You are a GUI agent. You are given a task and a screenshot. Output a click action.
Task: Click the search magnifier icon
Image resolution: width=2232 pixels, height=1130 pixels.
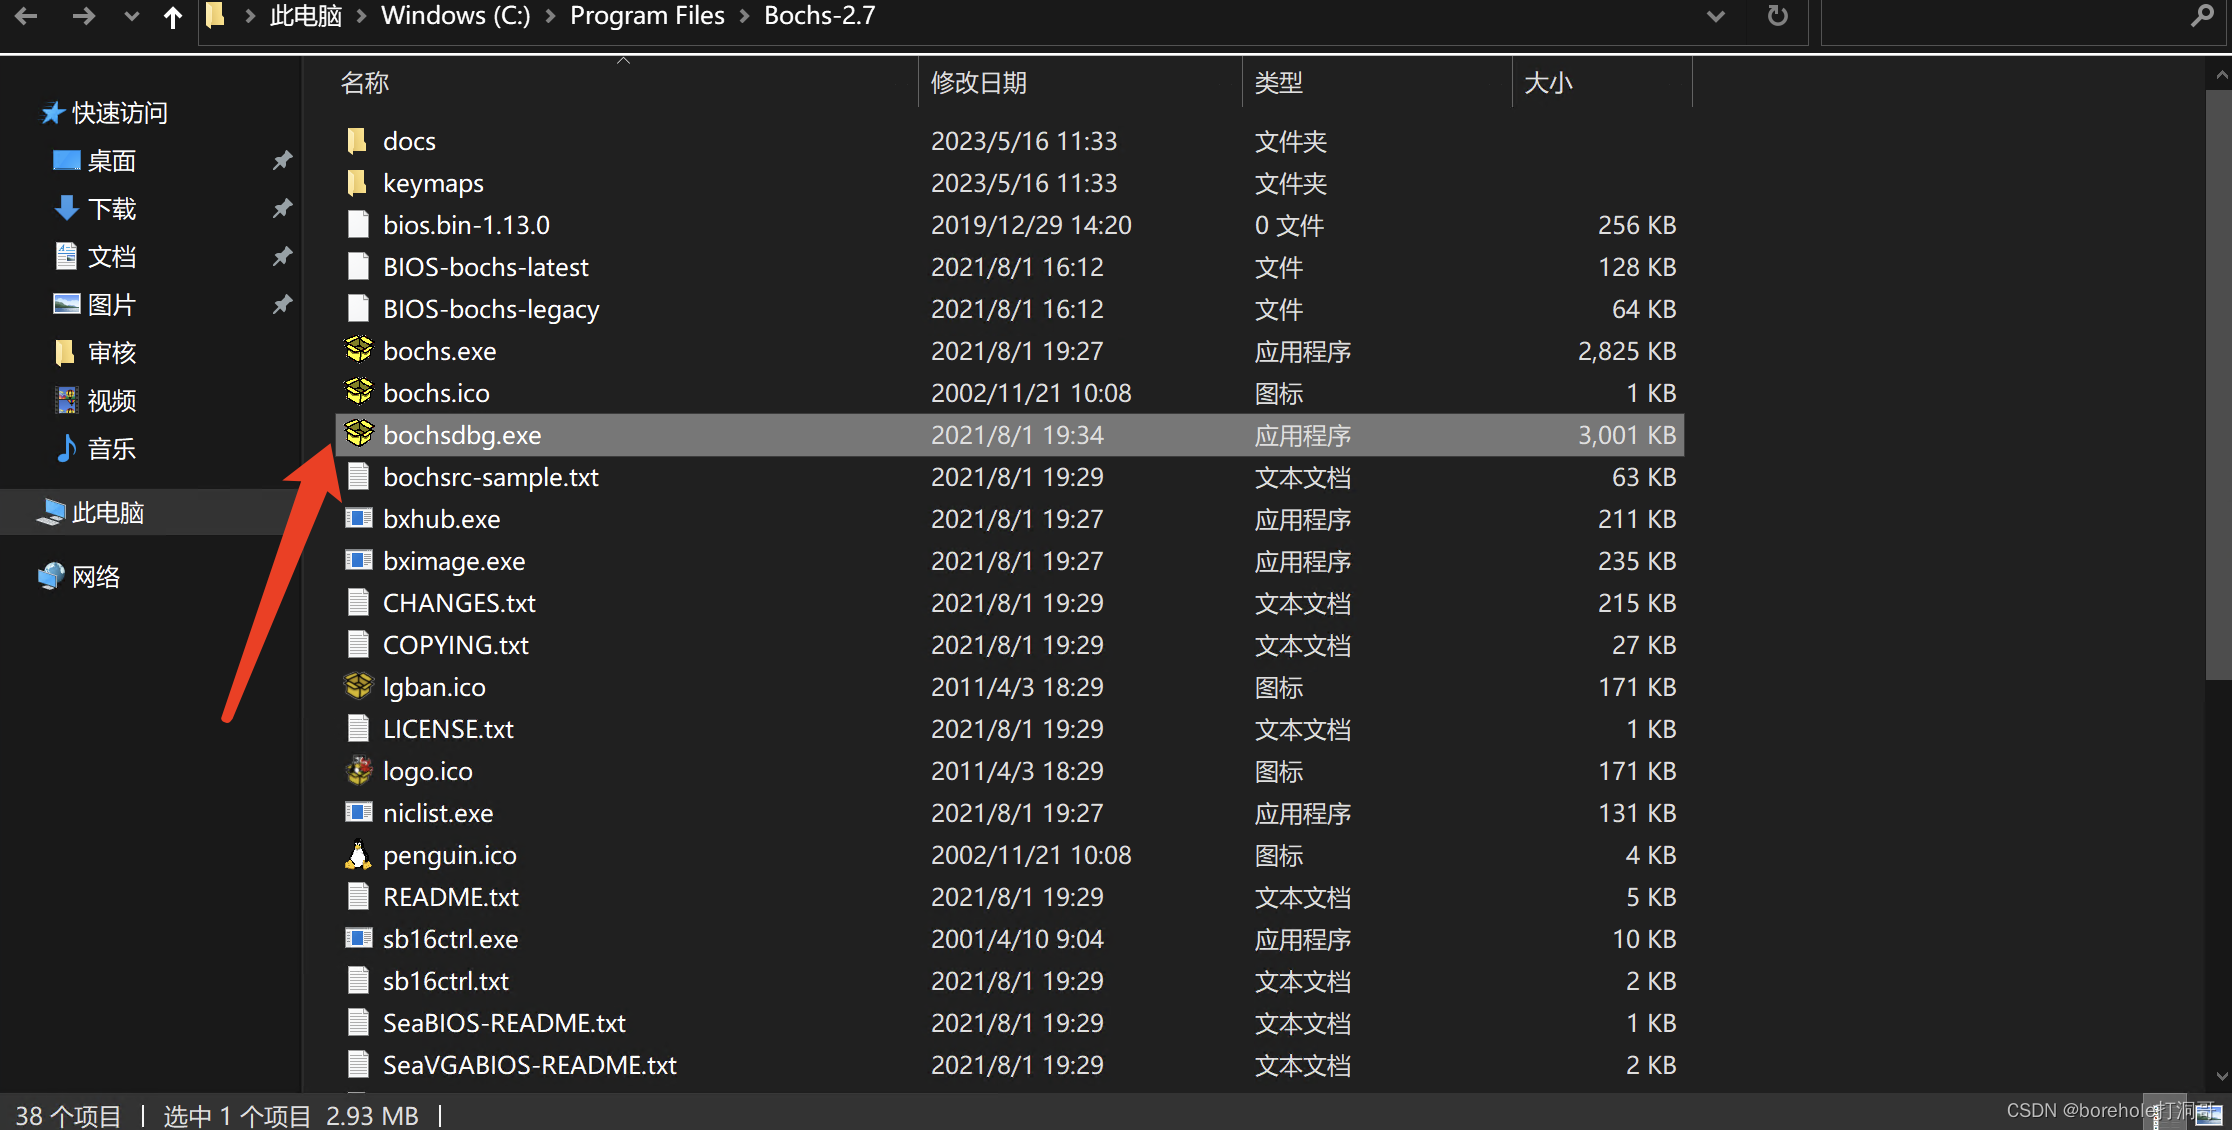pos(2201,17)
